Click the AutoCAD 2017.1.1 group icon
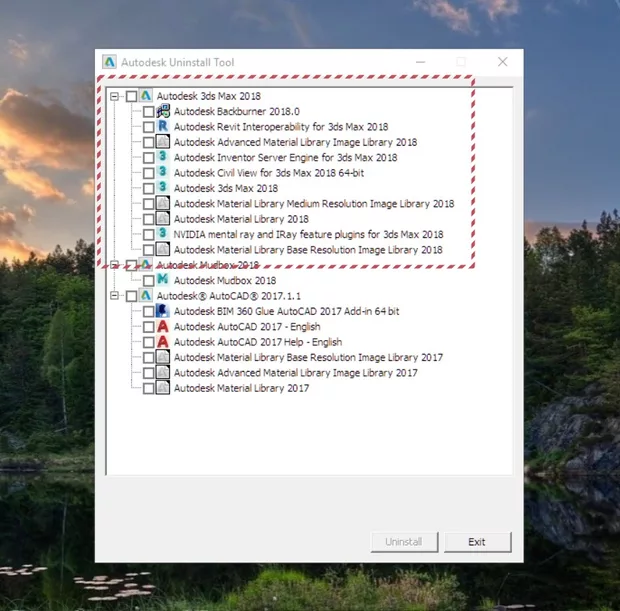The height and width of the screenshot is (611, 620). tap(146, 295)
